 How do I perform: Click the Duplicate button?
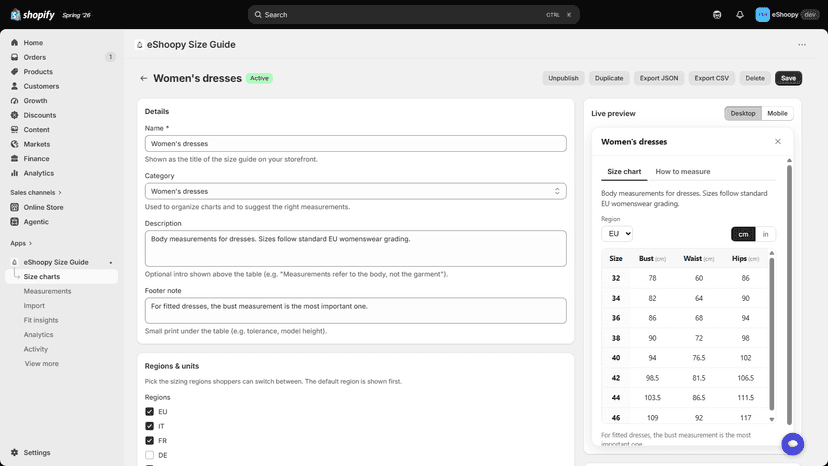608,78
